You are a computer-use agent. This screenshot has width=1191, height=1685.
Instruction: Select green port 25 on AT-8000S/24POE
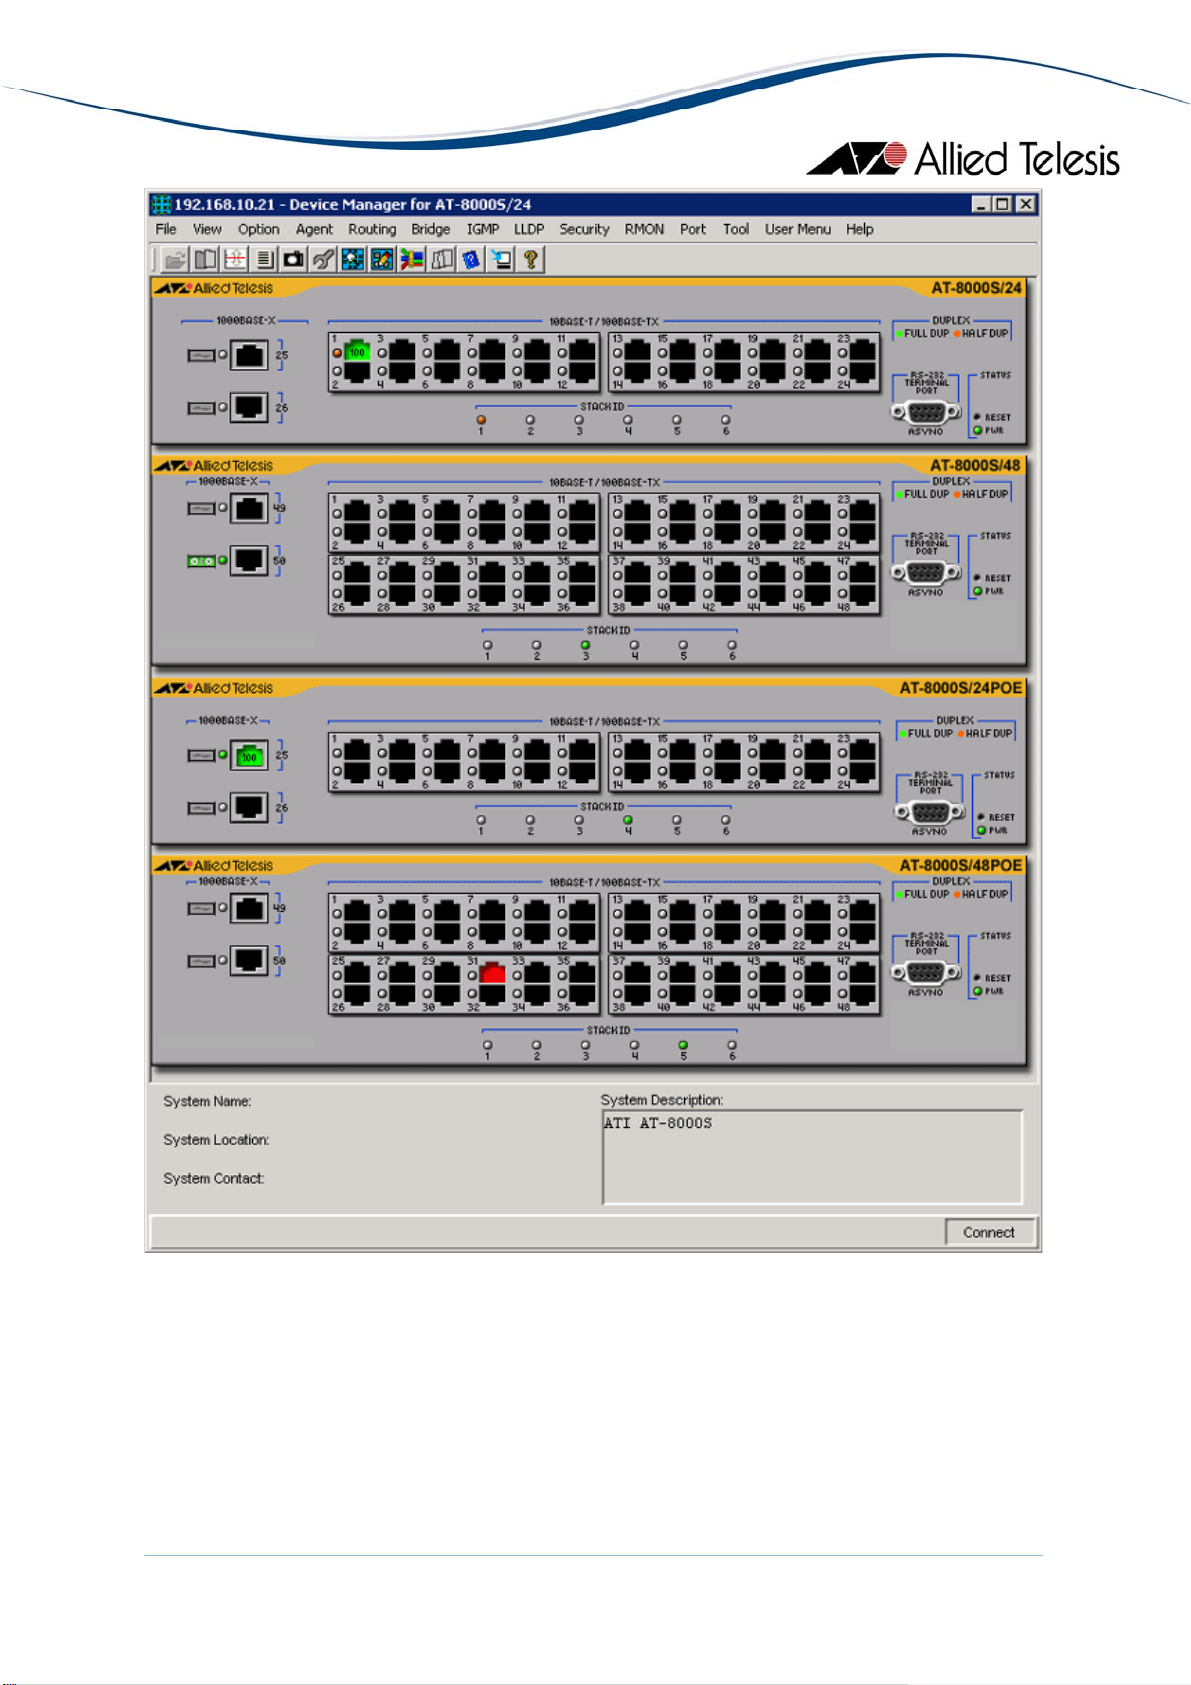(x=249, y=755)
